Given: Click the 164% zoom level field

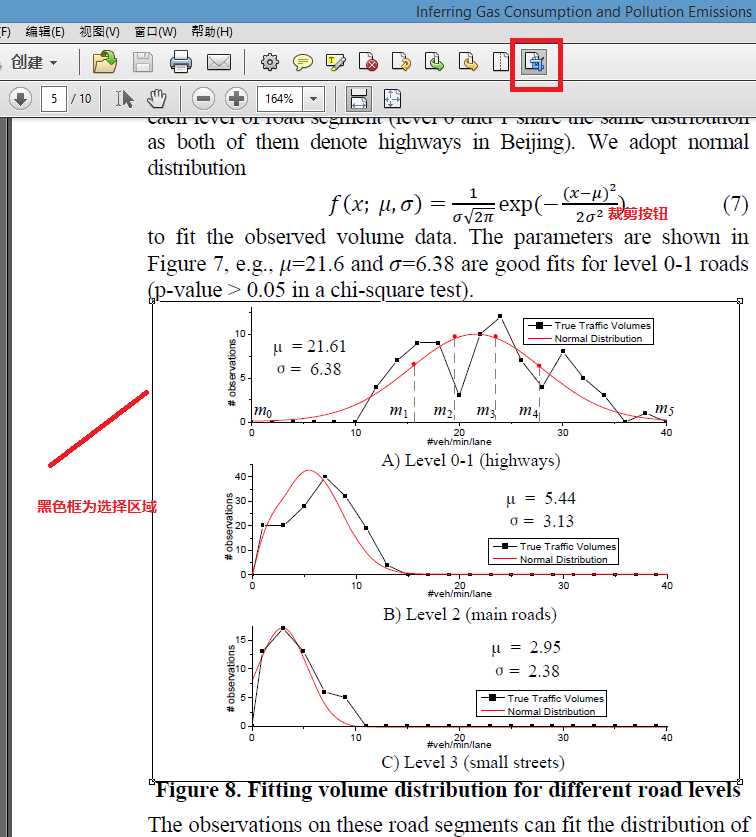Looking at the screenshot, I should (280, 99).
